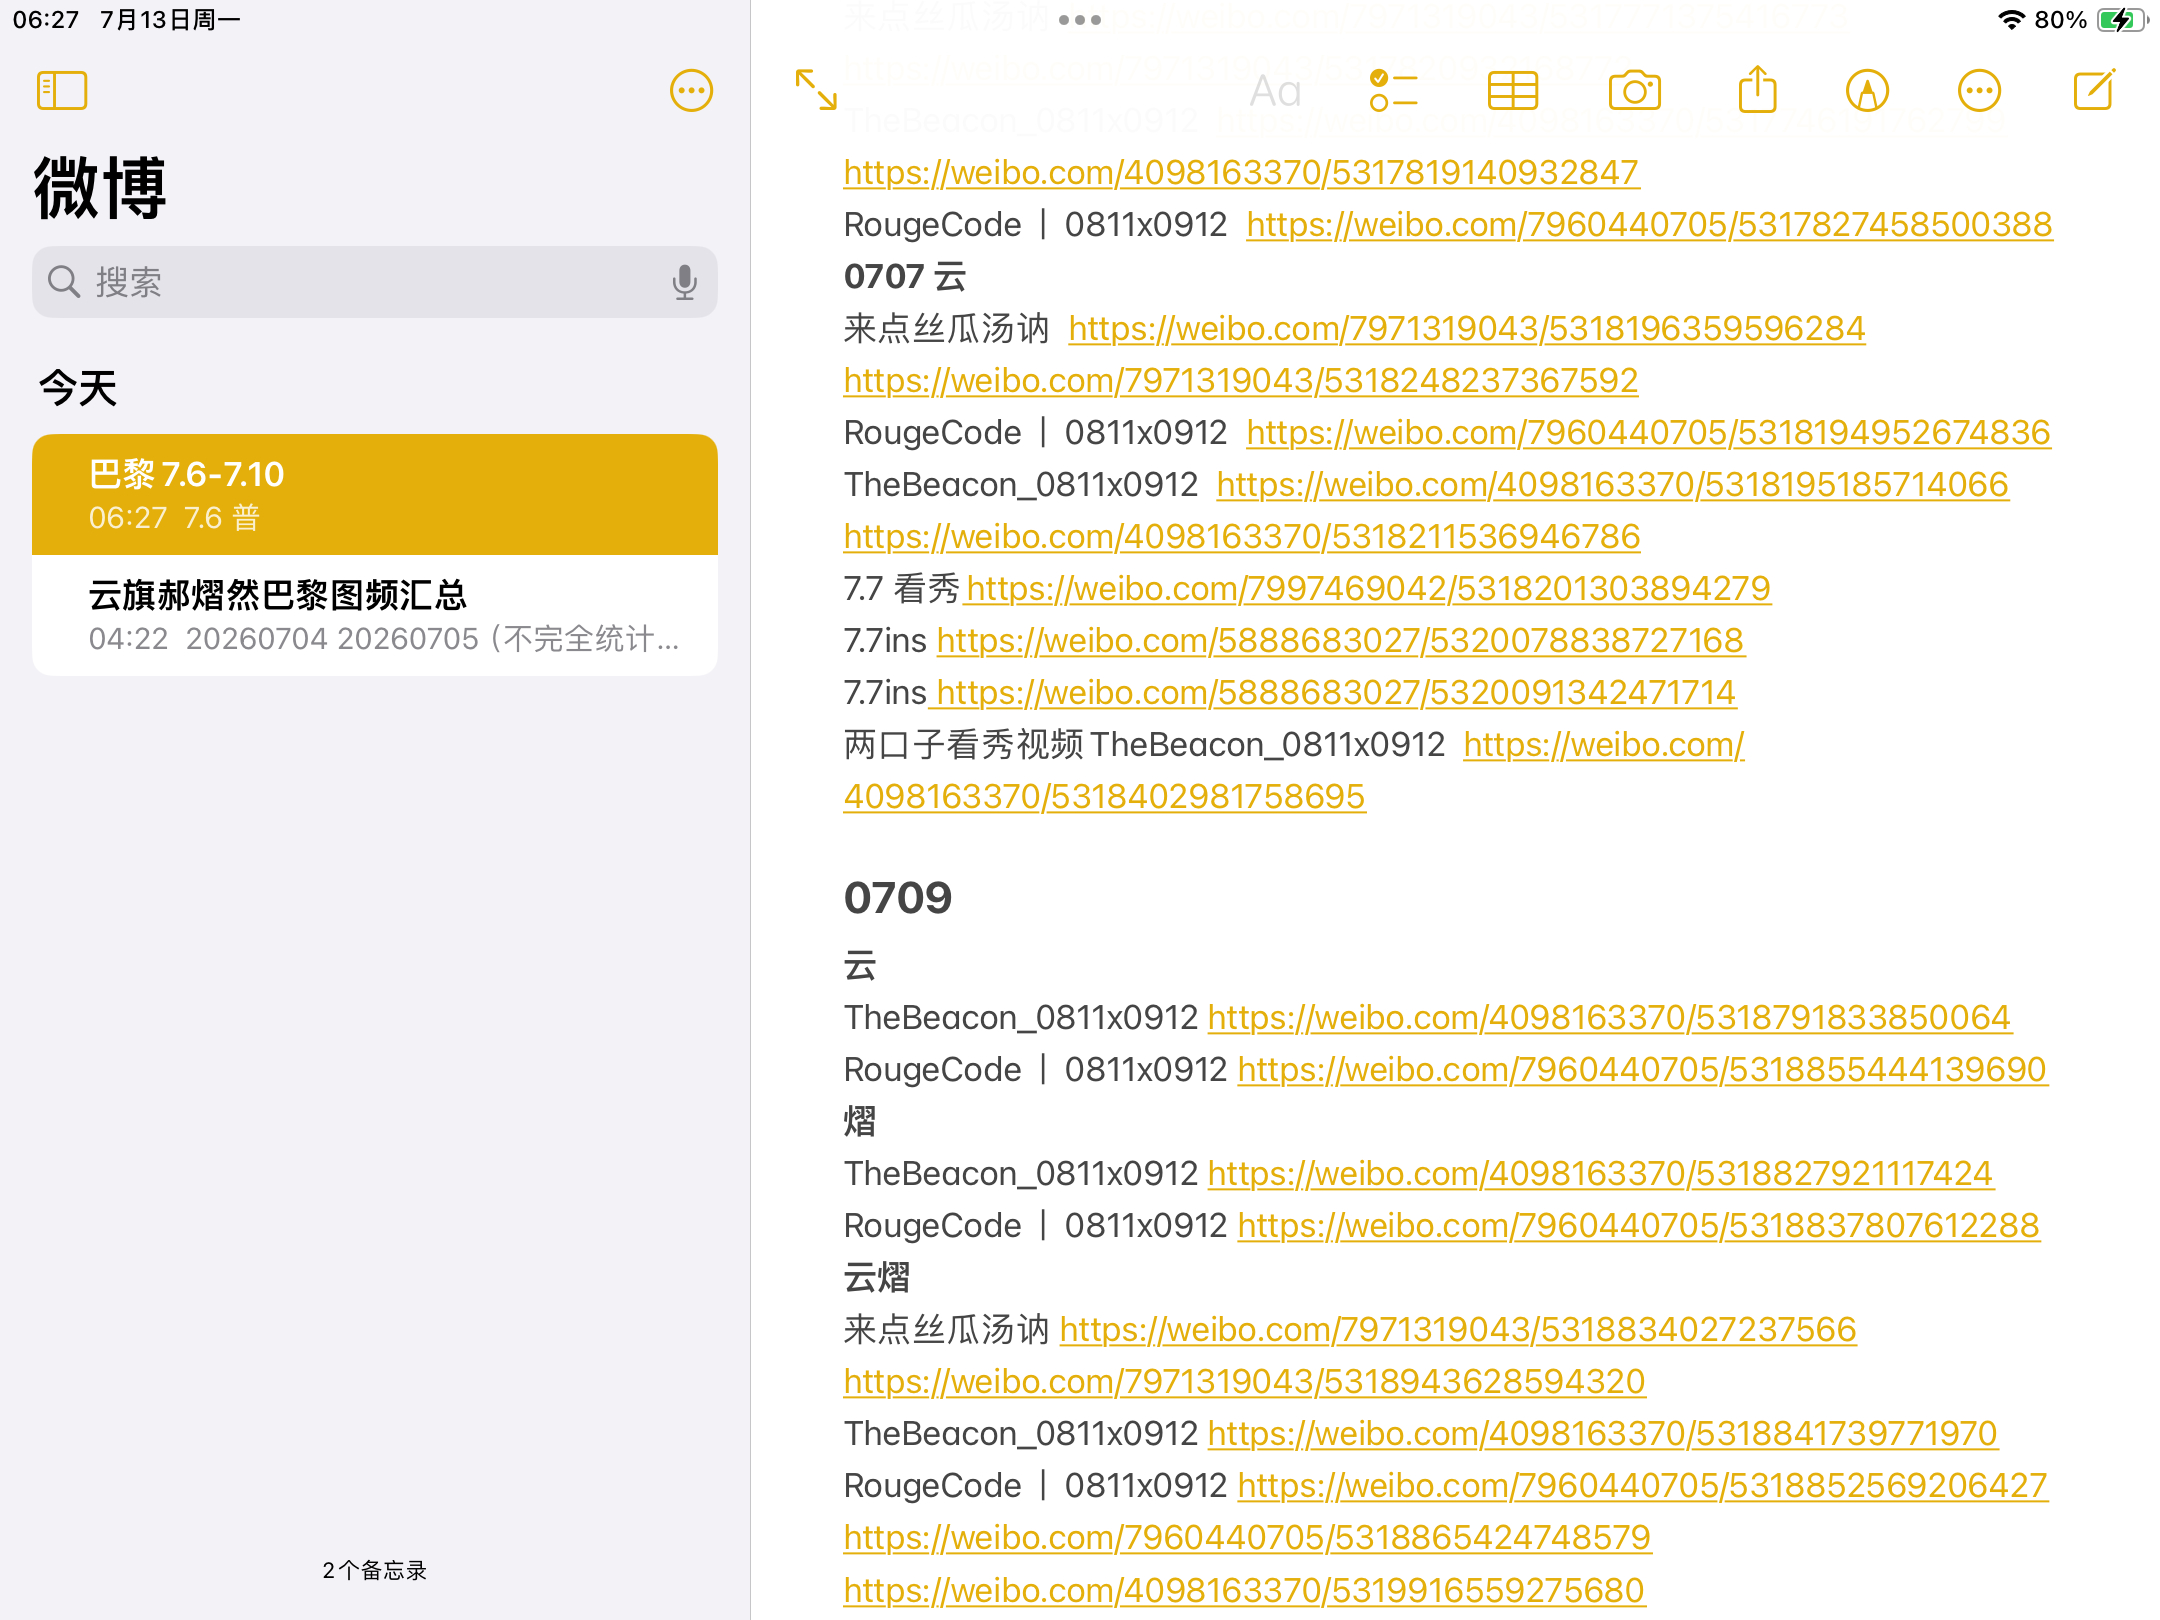
Task: Place cursor on 0707 云 heading
Action: [905, 277]
